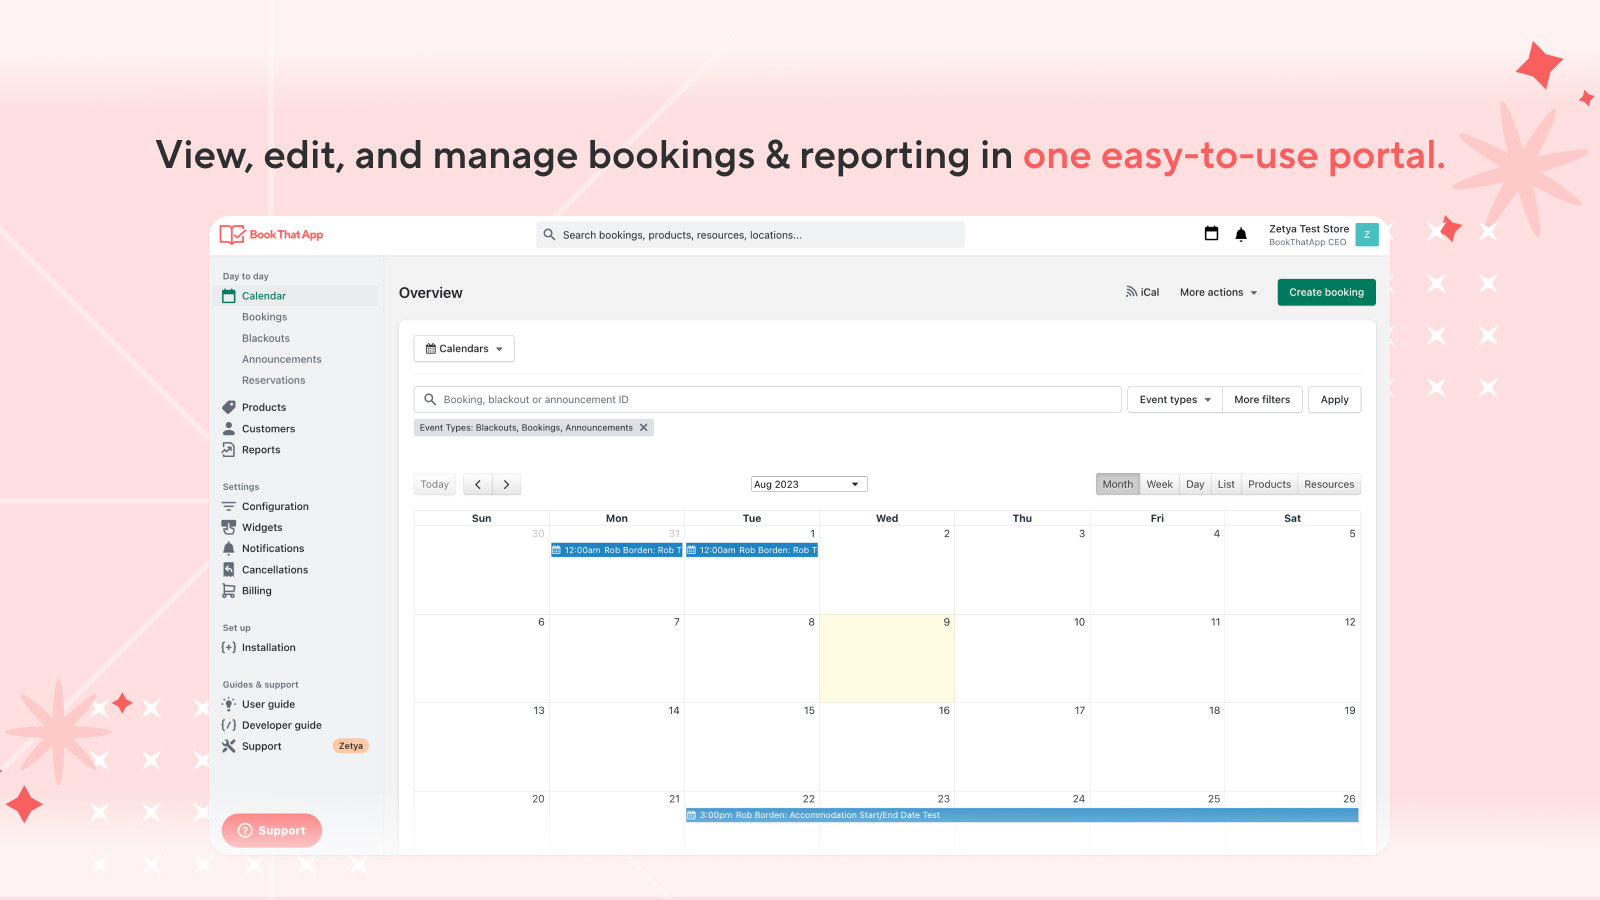1600x900 pixels.
Task: Select August 9 calendar cell
Action: click(887, 658)
